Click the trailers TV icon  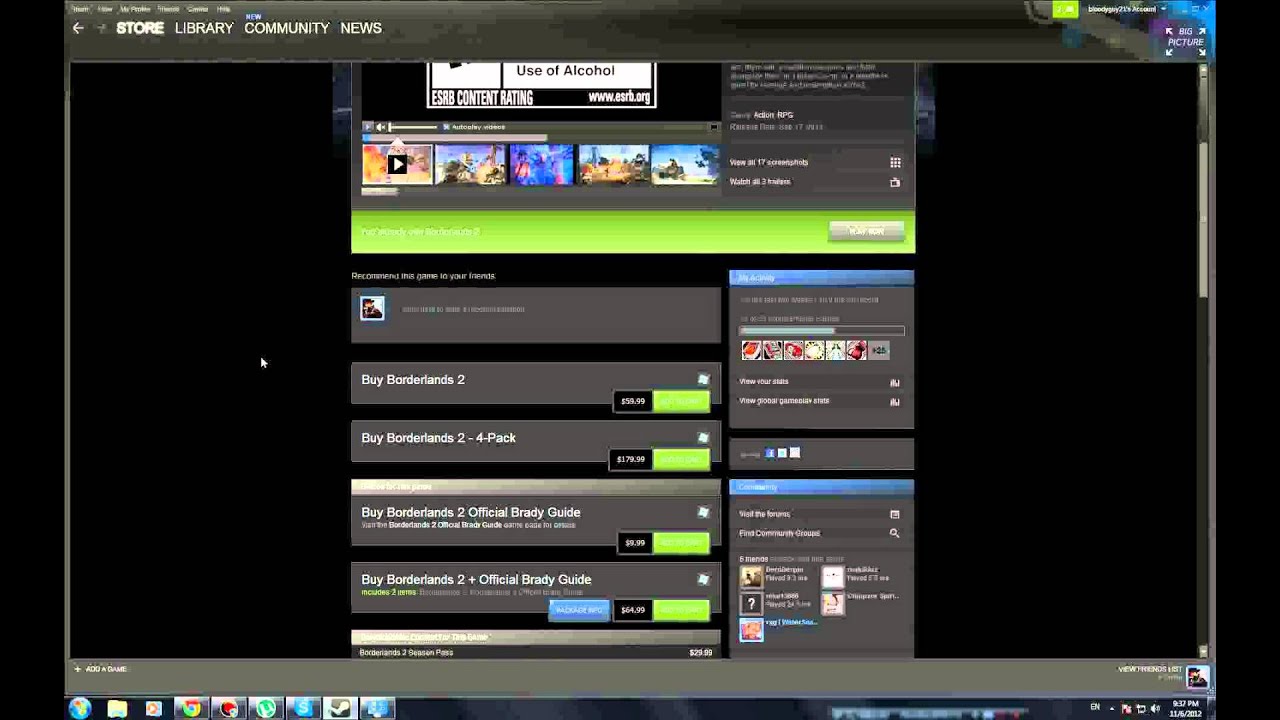[x=895, y=182]
